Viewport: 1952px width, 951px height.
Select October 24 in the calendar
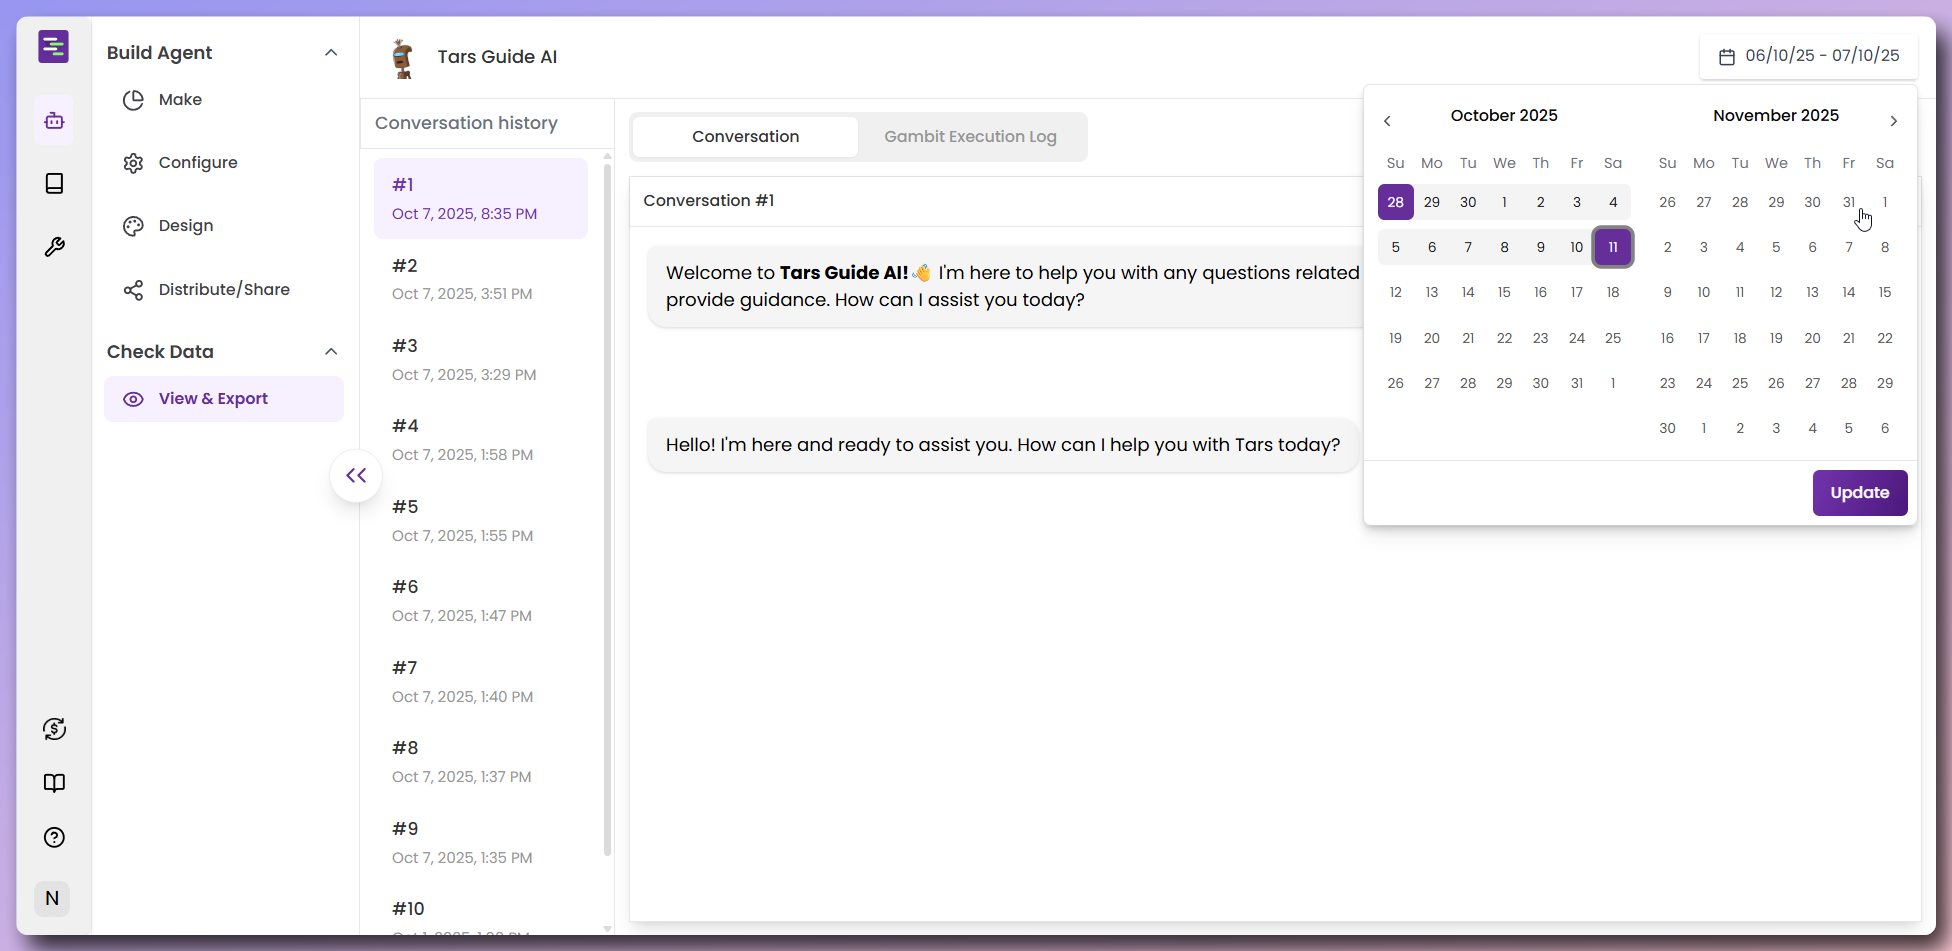1577,338
